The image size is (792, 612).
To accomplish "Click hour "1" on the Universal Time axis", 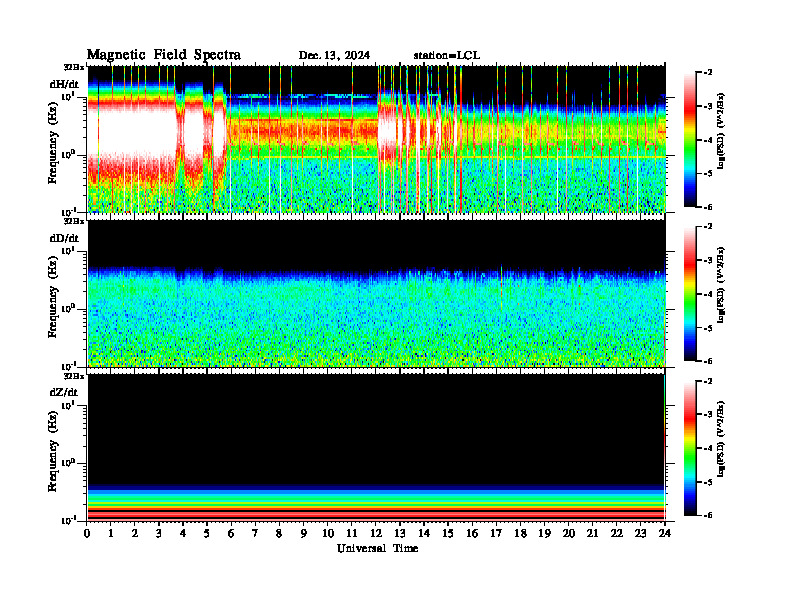I will point(112,534).
